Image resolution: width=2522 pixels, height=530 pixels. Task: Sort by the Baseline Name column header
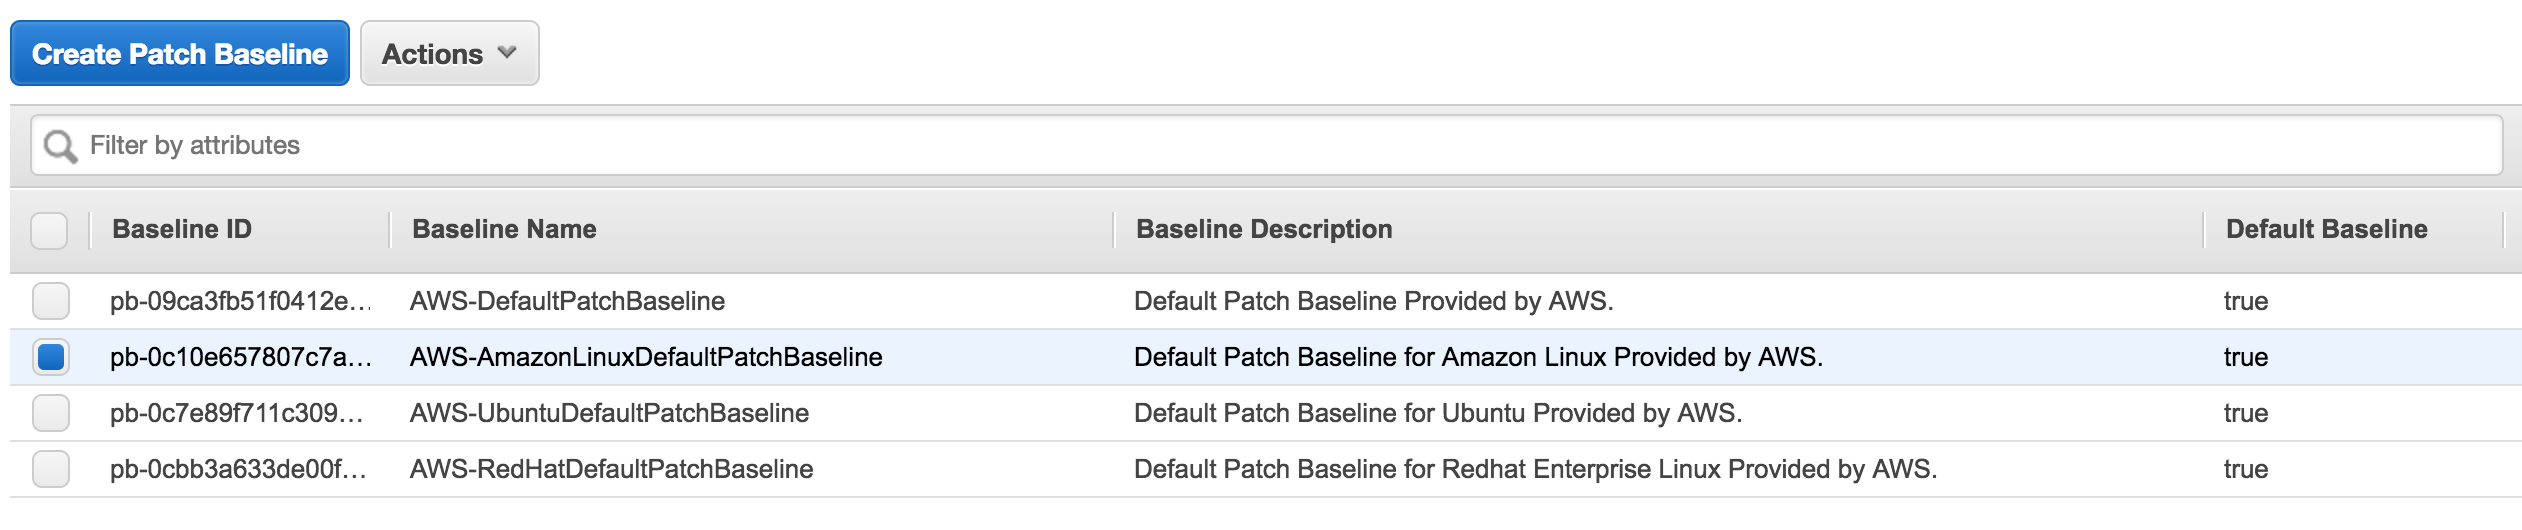tap(504, 230)
